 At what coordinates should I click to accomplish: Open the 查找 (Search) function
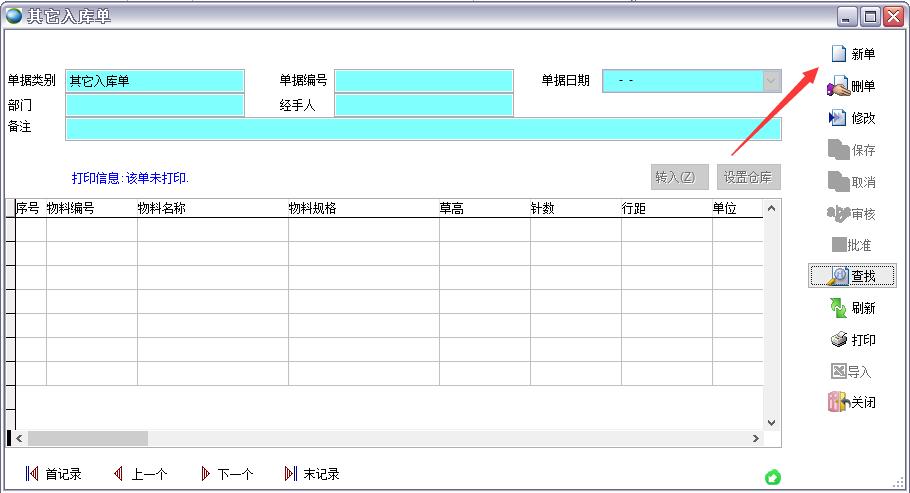pos(851,276)
